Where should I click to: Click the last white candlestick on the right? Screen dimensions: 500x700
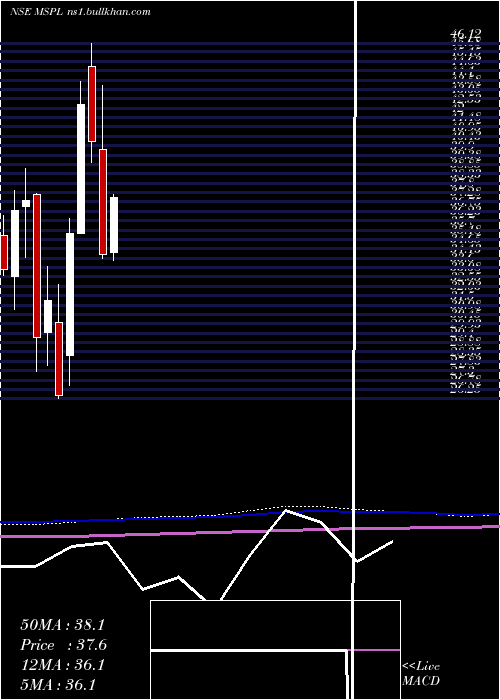click(114, 225)
